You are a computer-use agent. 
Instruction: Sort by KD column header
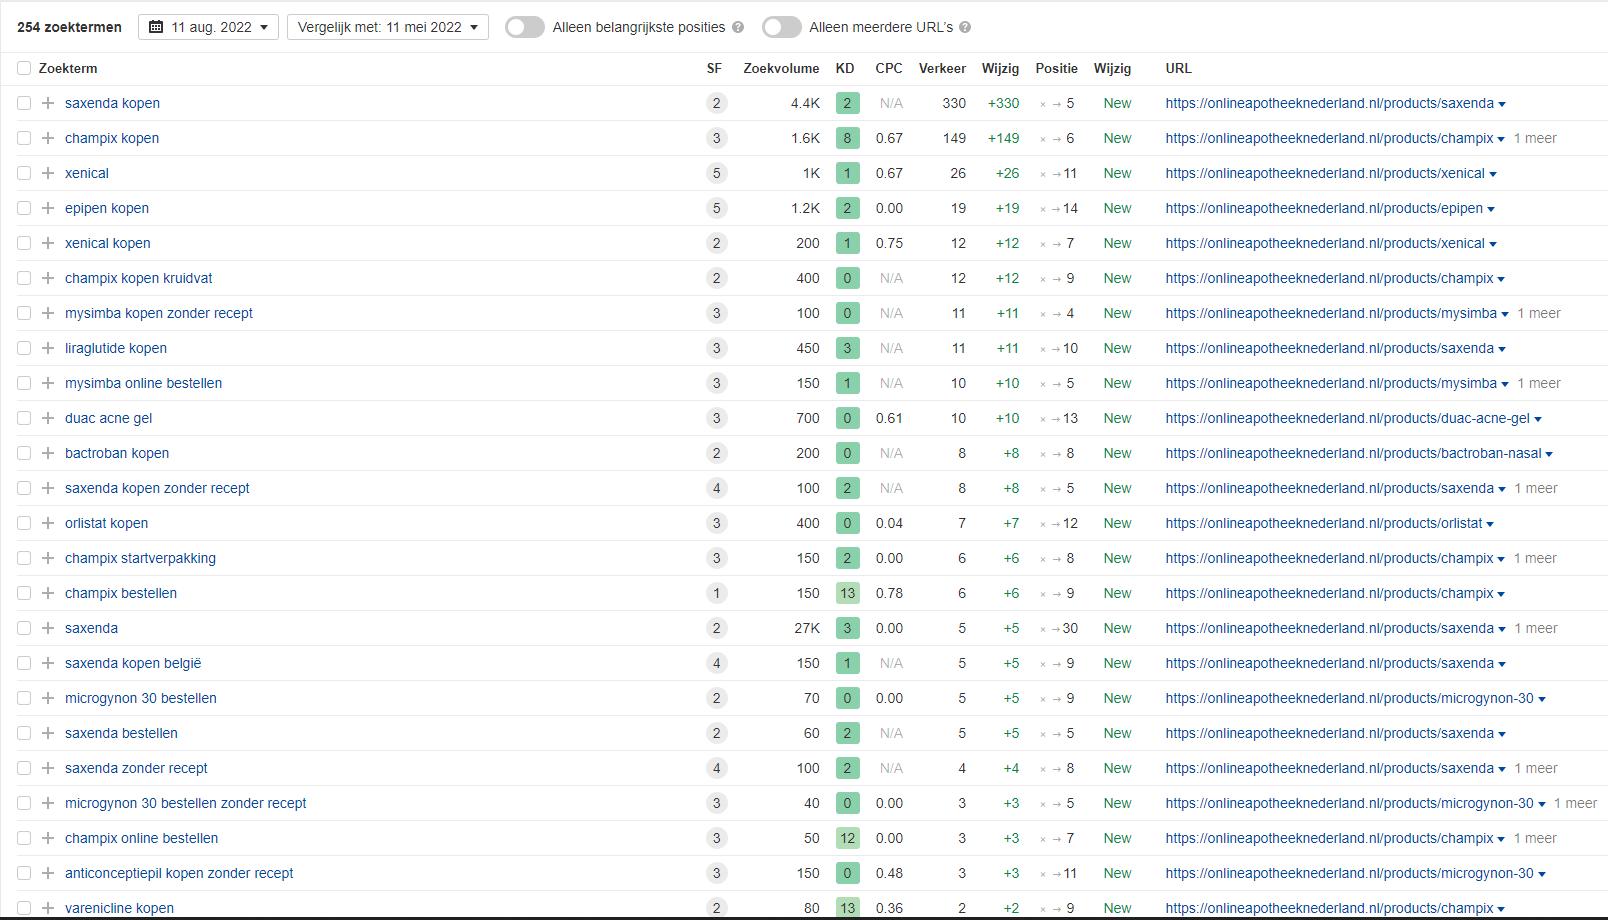coord(845,68)
